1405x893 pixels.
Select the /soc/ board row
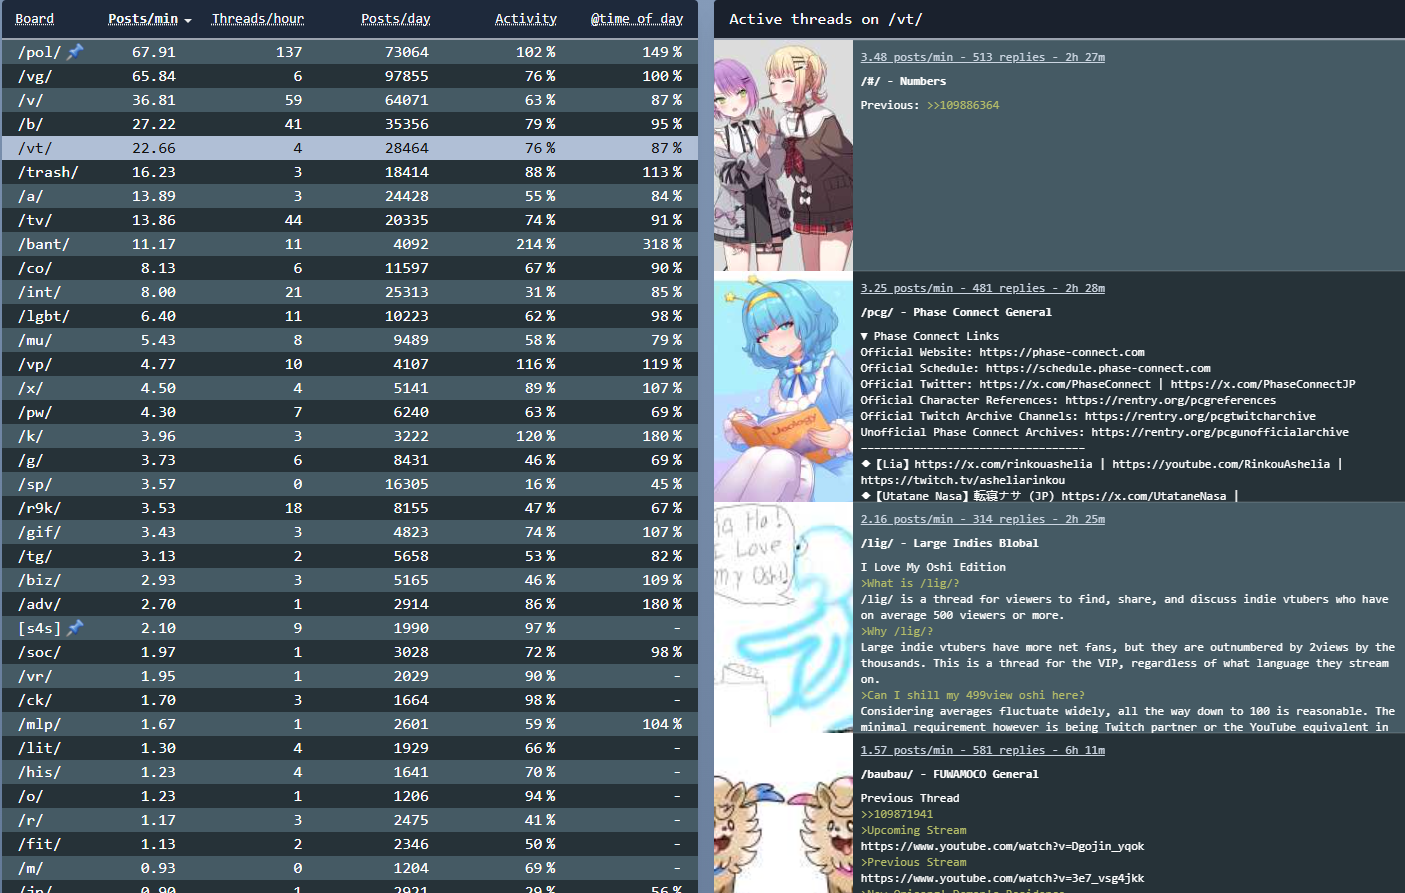pyautogui.click(x=350, y=652)
